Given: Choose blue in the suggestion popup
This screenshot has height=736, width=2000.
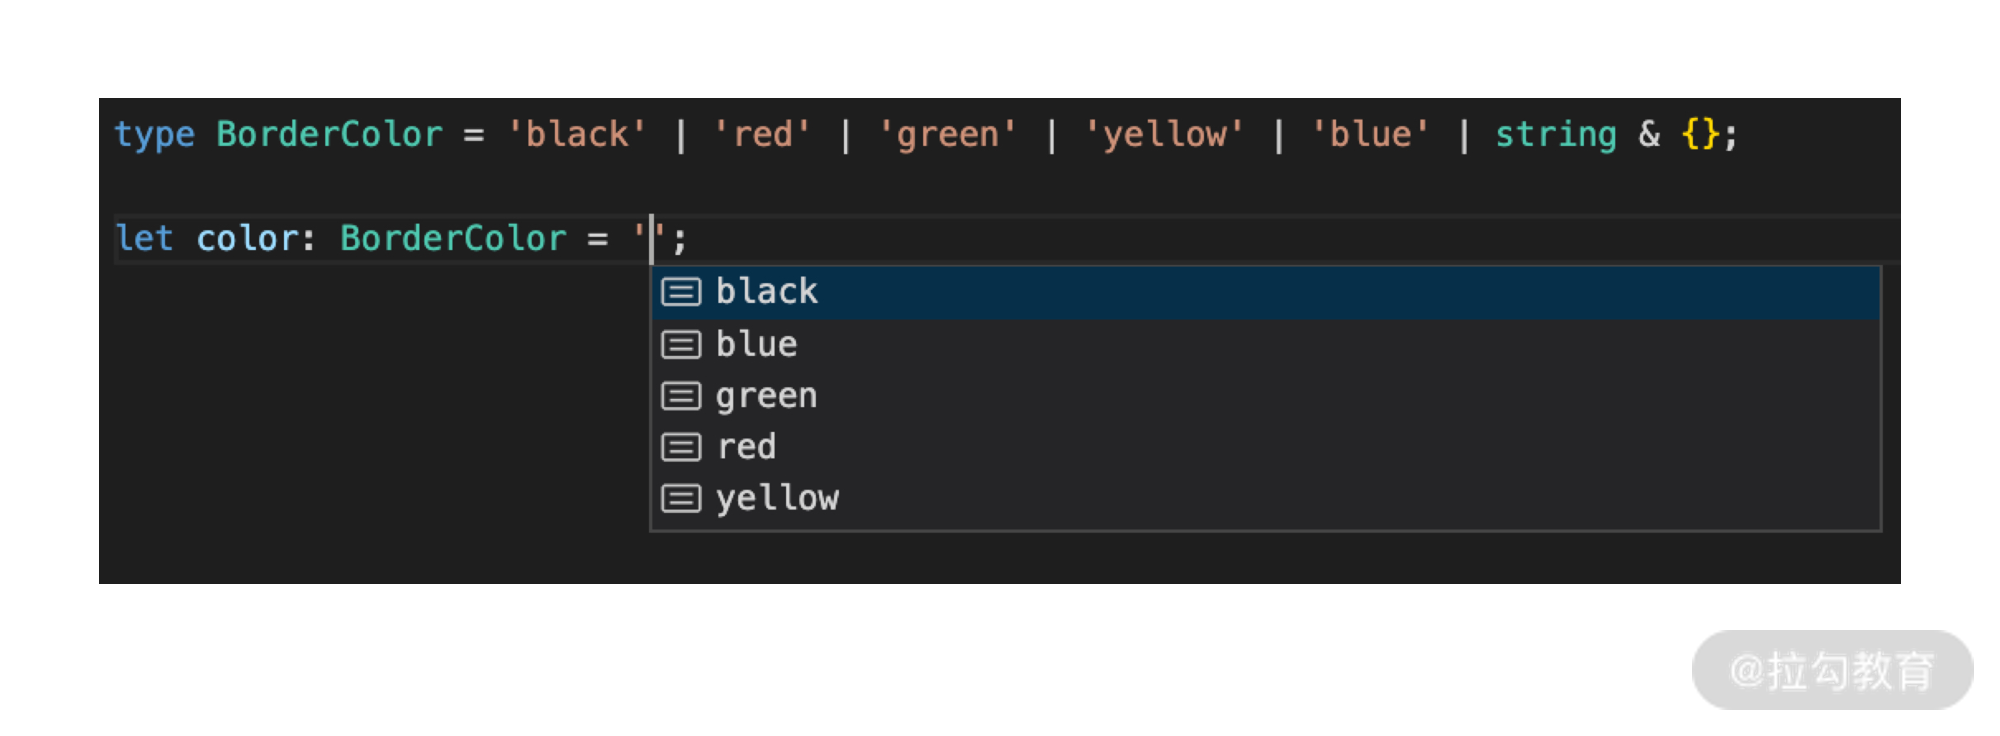Looking at the screenshot, I should click(x=757, y=345).
